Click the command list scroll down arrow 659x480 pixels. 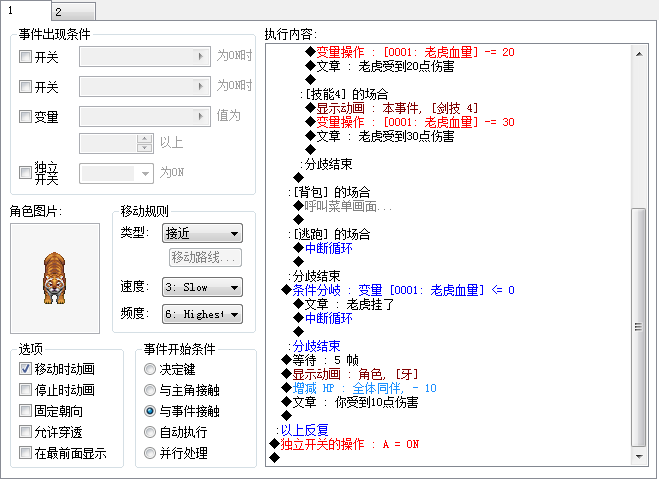coord(639,456)
